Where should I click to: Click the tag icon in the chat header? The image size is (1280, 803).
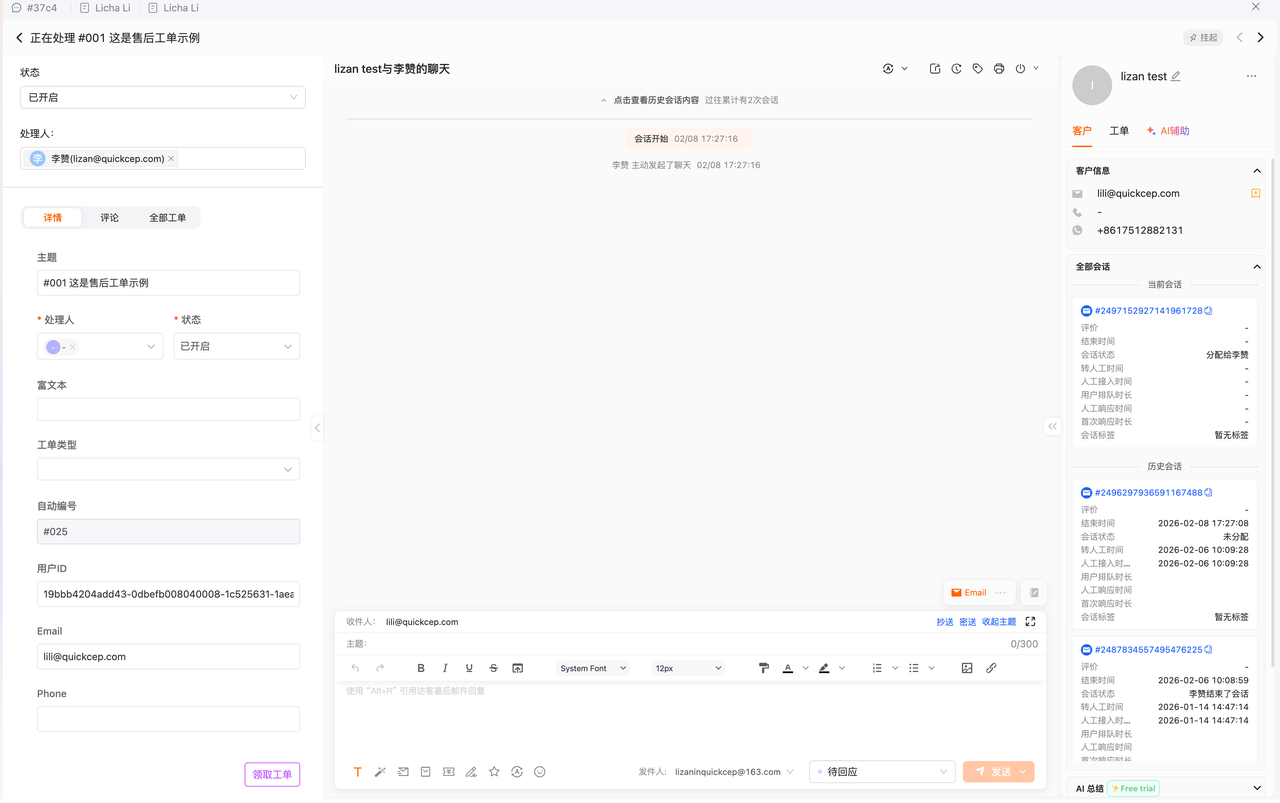[x=978, y=69]
